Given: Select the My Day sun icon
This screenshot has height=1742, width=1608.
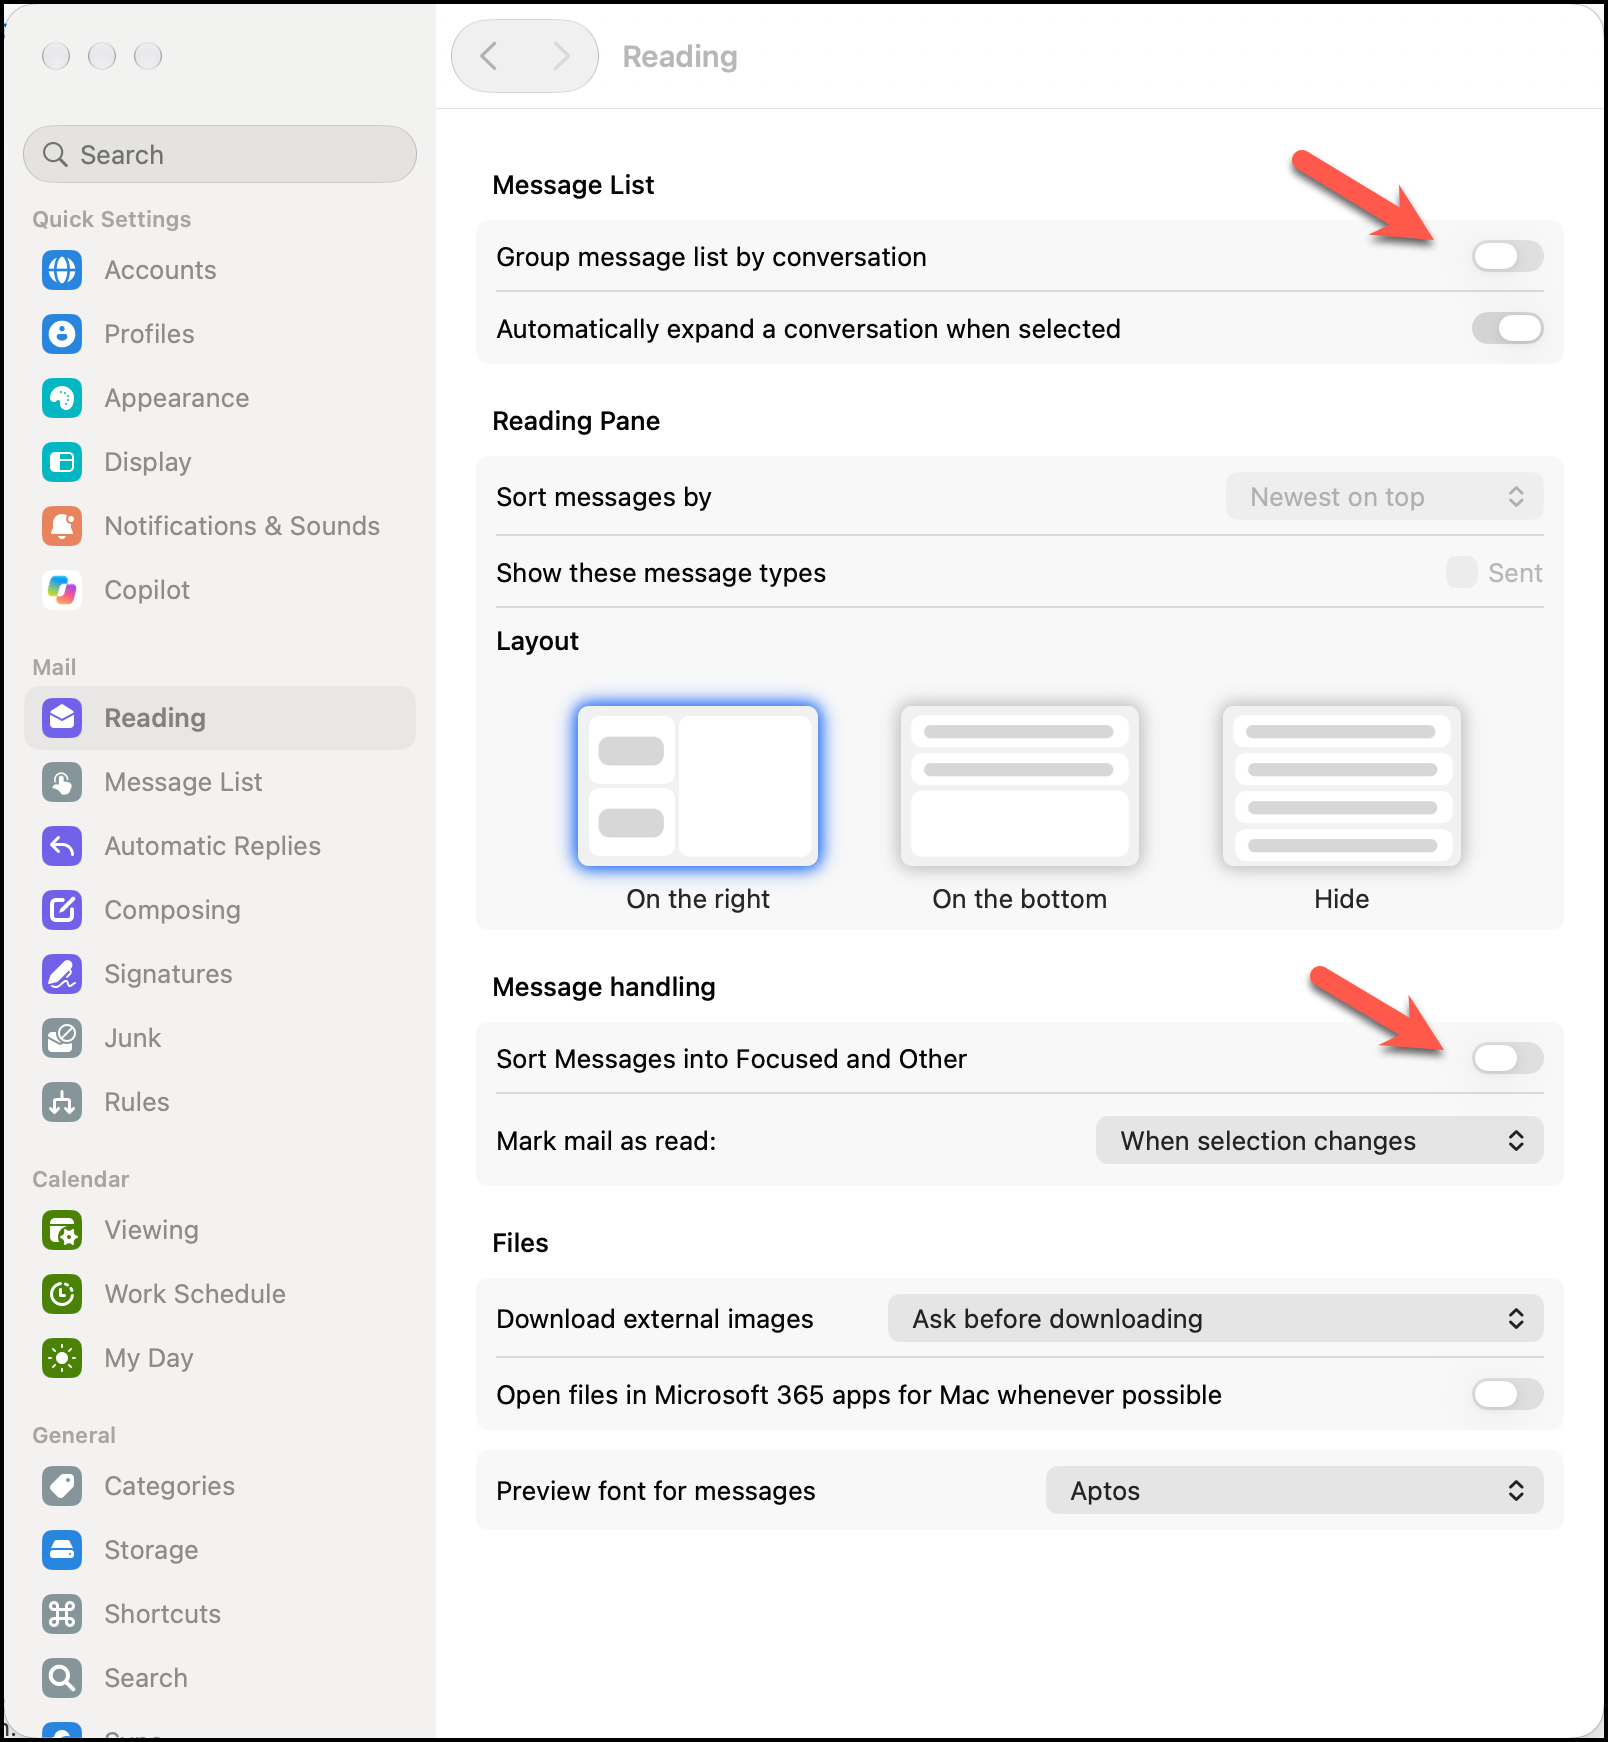Looking at the screenshot, I should pyautogui.click(x=62, y=1358).
